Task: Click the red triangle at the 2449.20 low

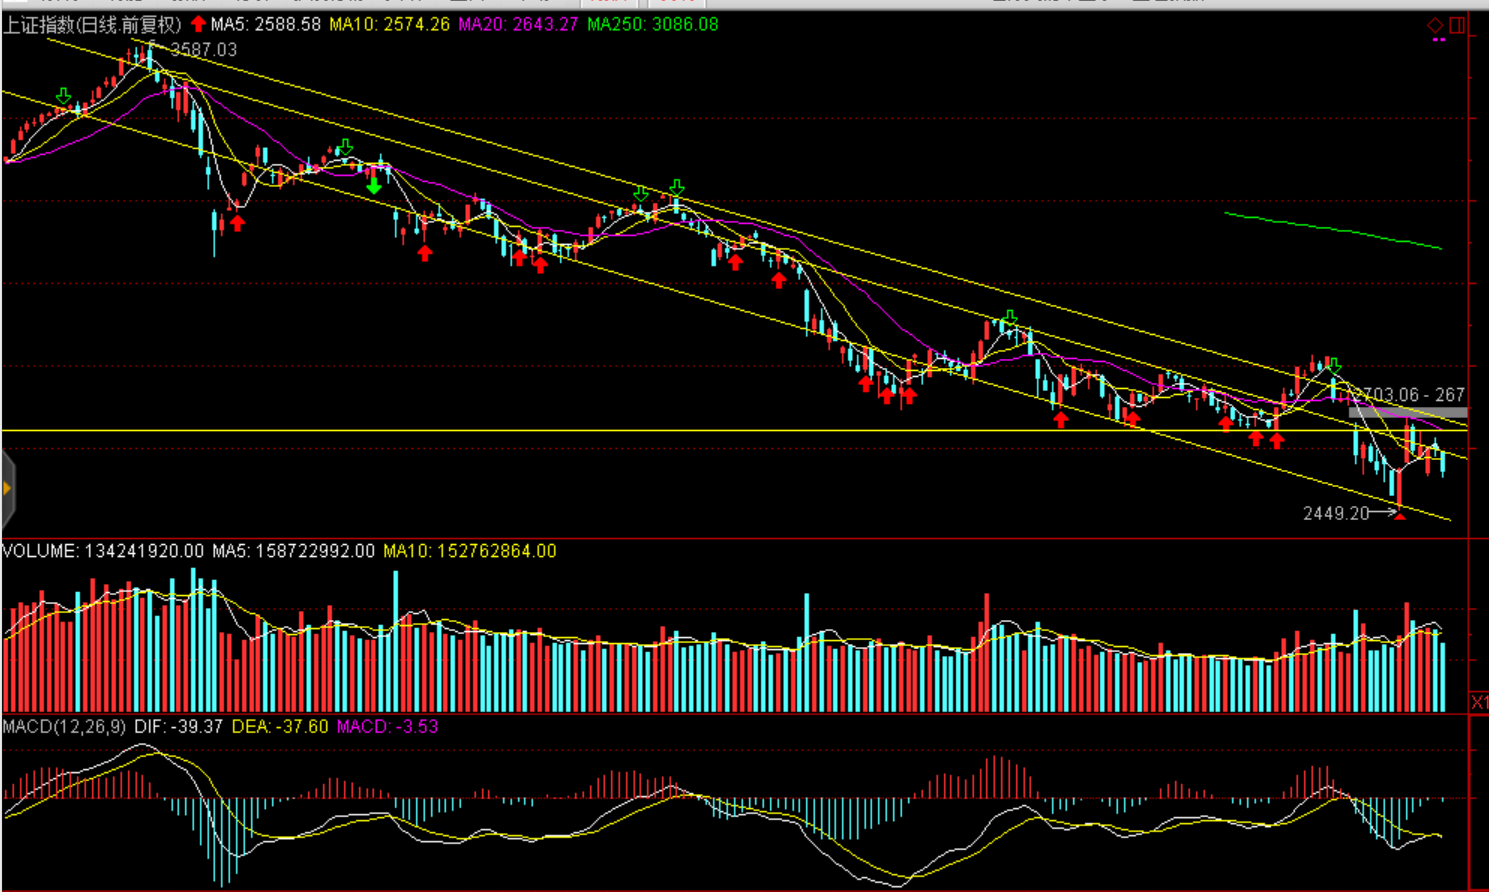Action: pos(1400,515)
